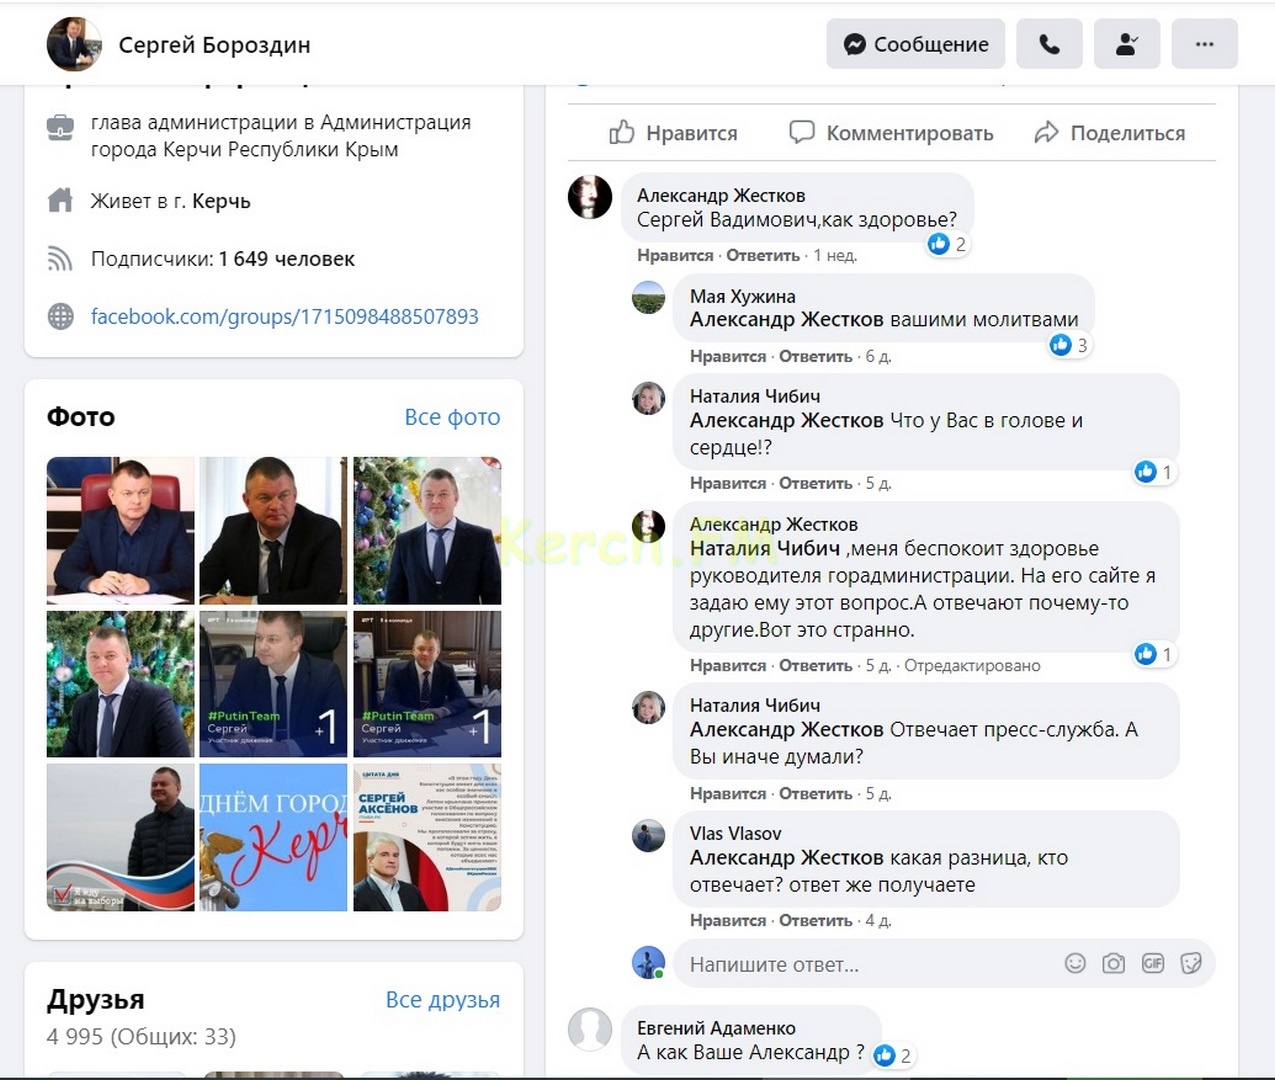Reply to Vlas Vlasov's comment
This screenshot has height=1080, width=1275.
[815, 921]
